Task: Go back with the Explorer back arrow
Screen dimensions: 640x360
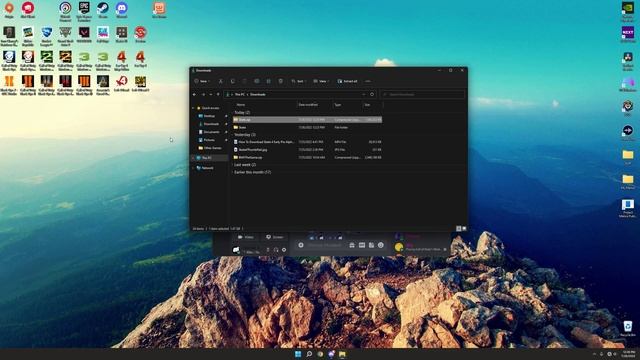Action: pyautogui.click(x=195, y=94)
